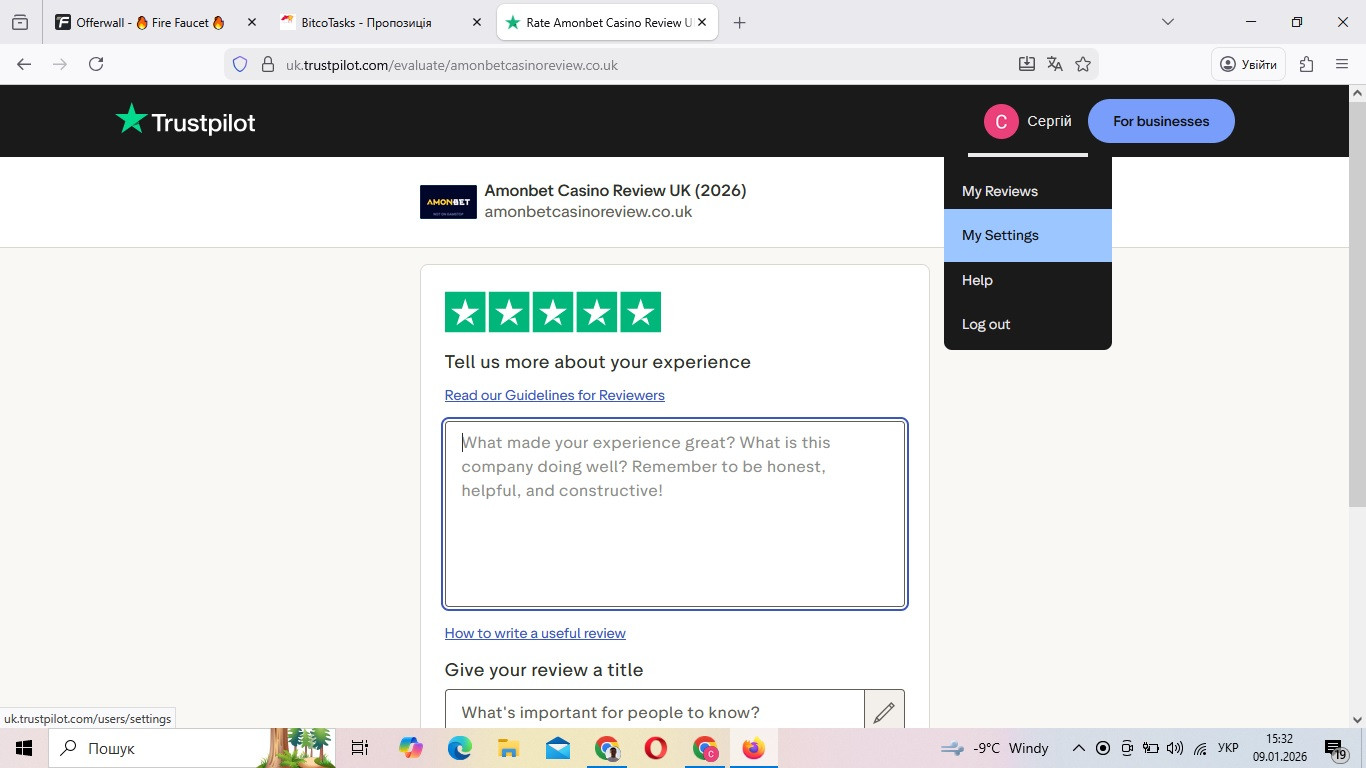Collapse the Сергій user menu
Viewport: 1366px width, 768px height.
(1028, 121)
